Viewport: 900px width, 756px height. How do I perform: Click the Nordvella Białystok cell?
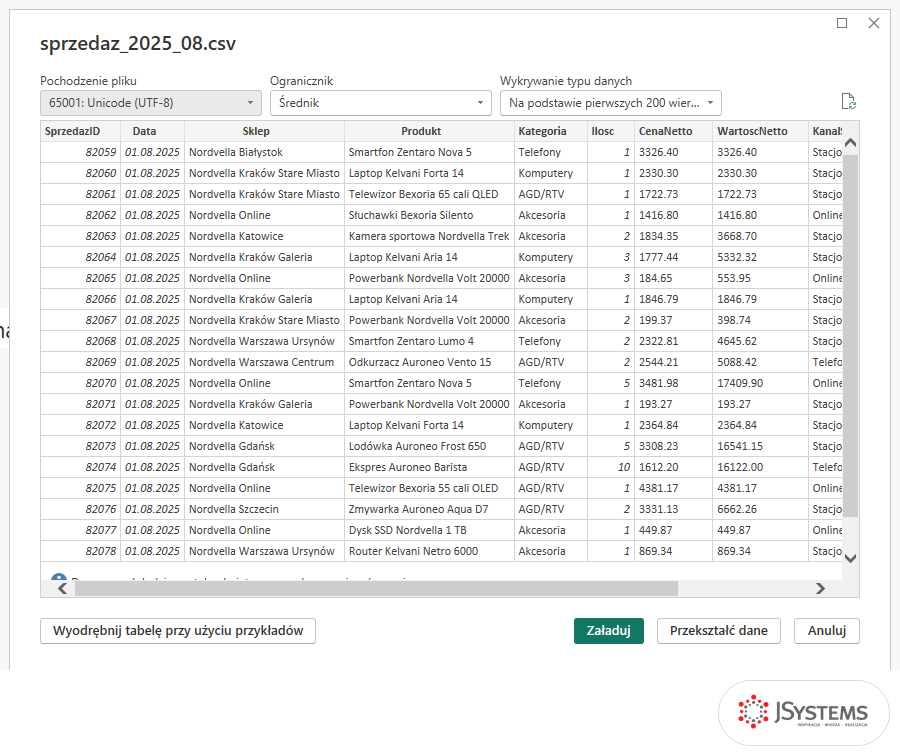[x=264, y=152]
